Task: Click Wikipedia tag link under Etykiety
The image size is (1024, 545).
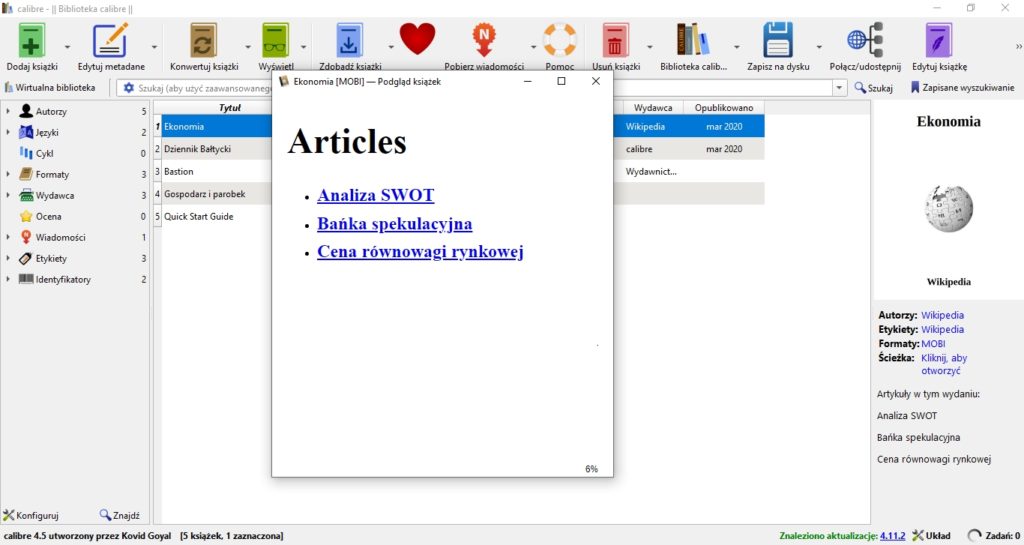Action: 942,330
